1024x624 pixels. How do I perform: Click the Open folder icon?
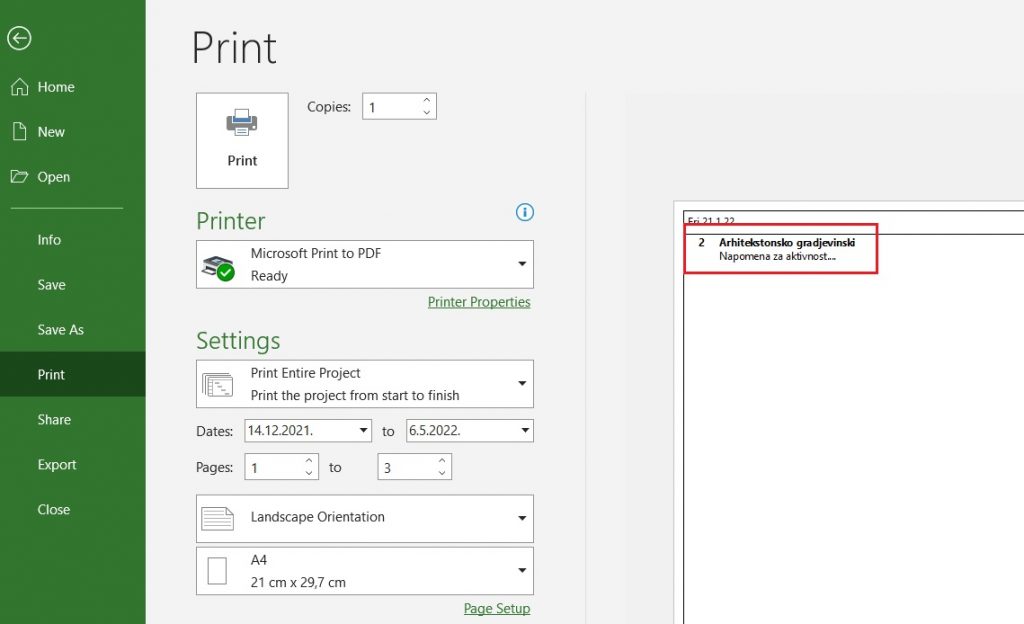19,177
